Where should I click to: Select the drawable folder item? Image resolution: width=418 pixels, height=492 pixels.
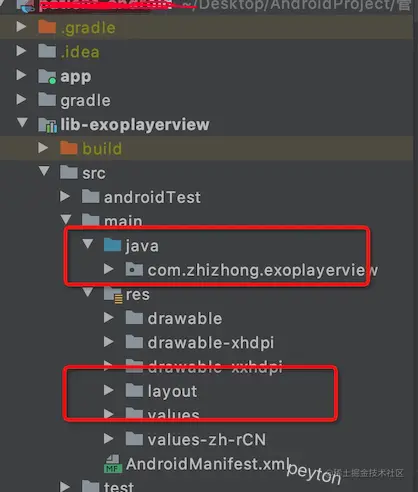[185, 319]
